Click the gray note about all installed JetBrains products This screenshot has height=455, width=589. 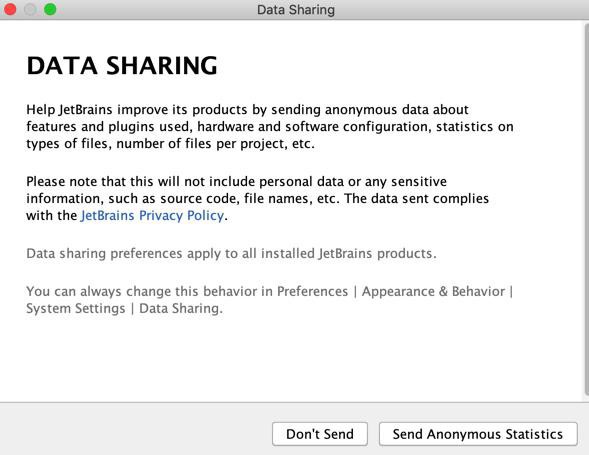231,254
